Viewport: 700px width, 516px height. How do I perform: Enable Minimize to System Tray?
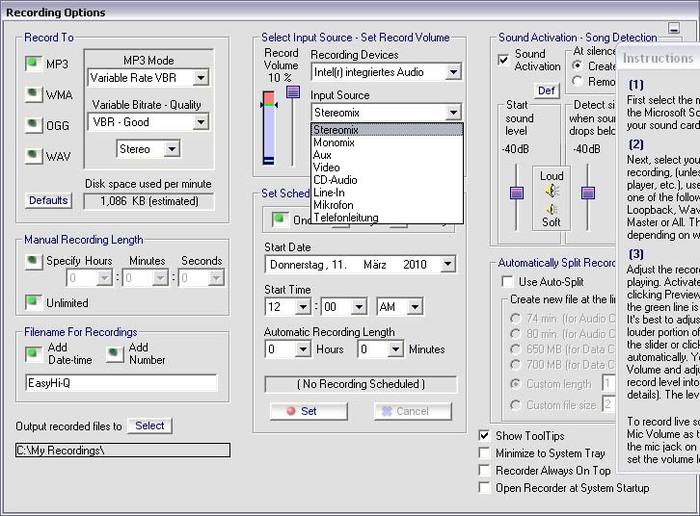tap(484, 453)
